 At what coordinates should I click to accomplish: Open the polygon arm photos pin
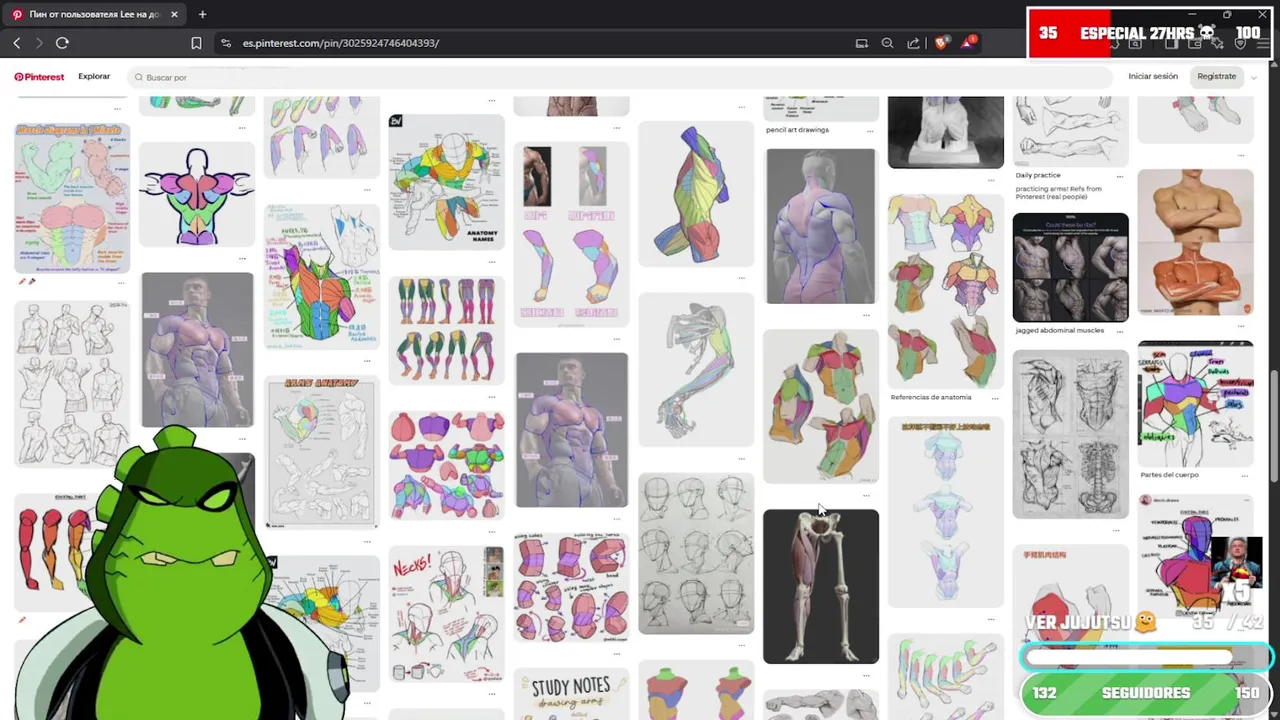572,235
